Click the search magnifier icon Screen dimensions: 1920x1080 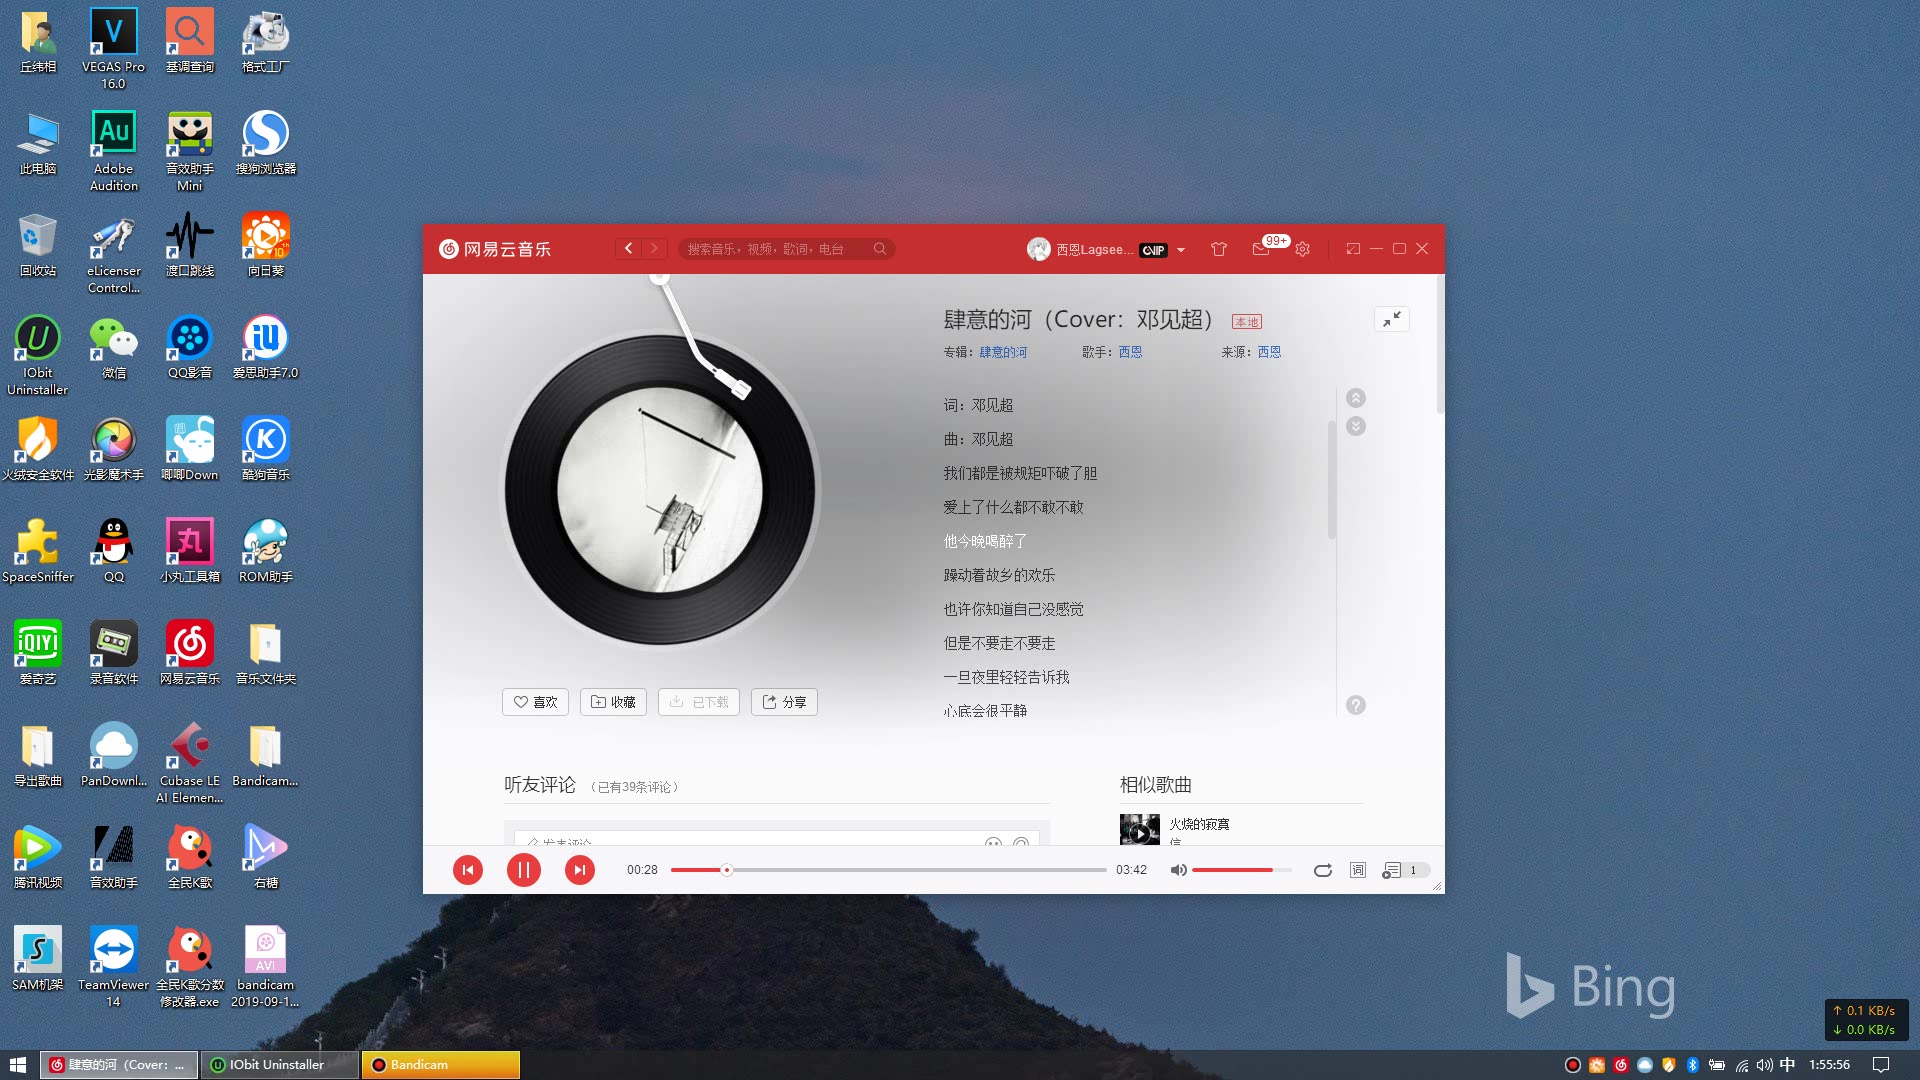coord(879,249)
